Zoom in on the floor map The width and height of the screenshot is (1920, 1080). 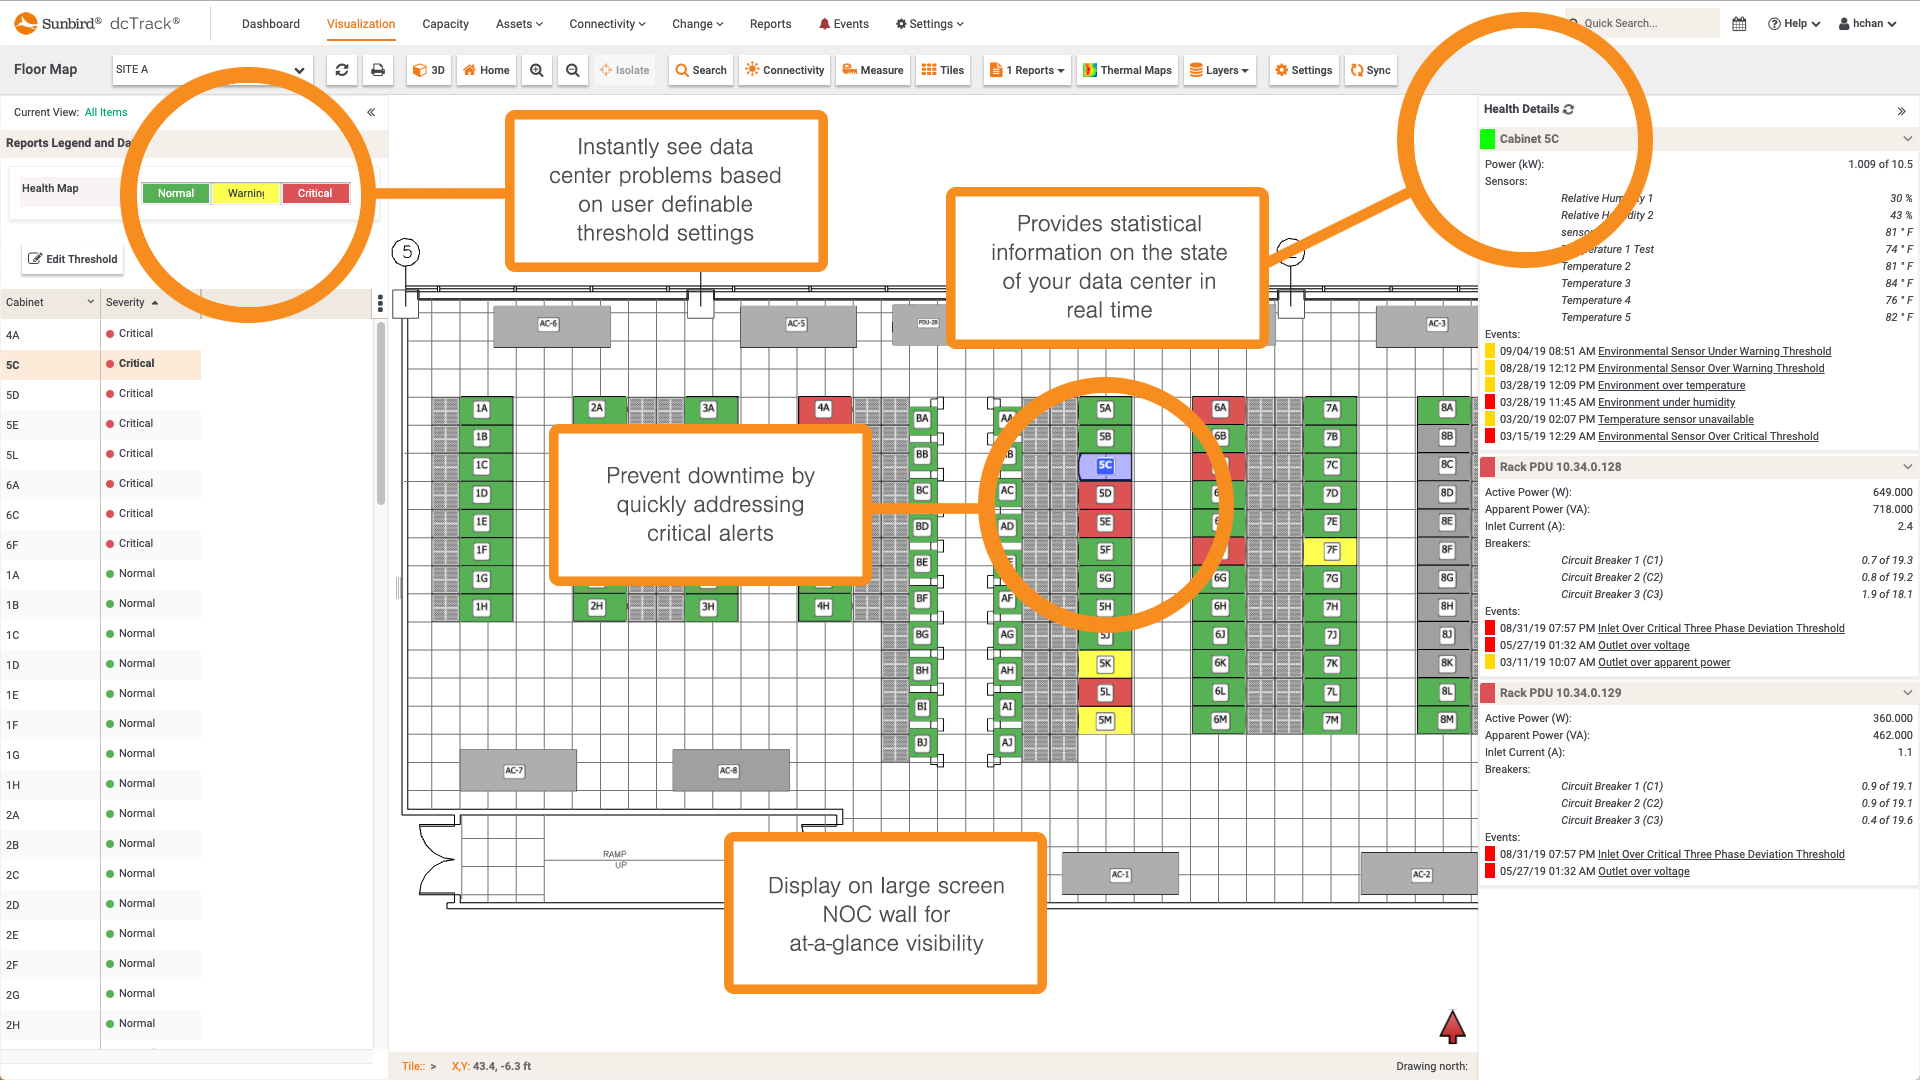pyautogui.click(x=537, y=70)
